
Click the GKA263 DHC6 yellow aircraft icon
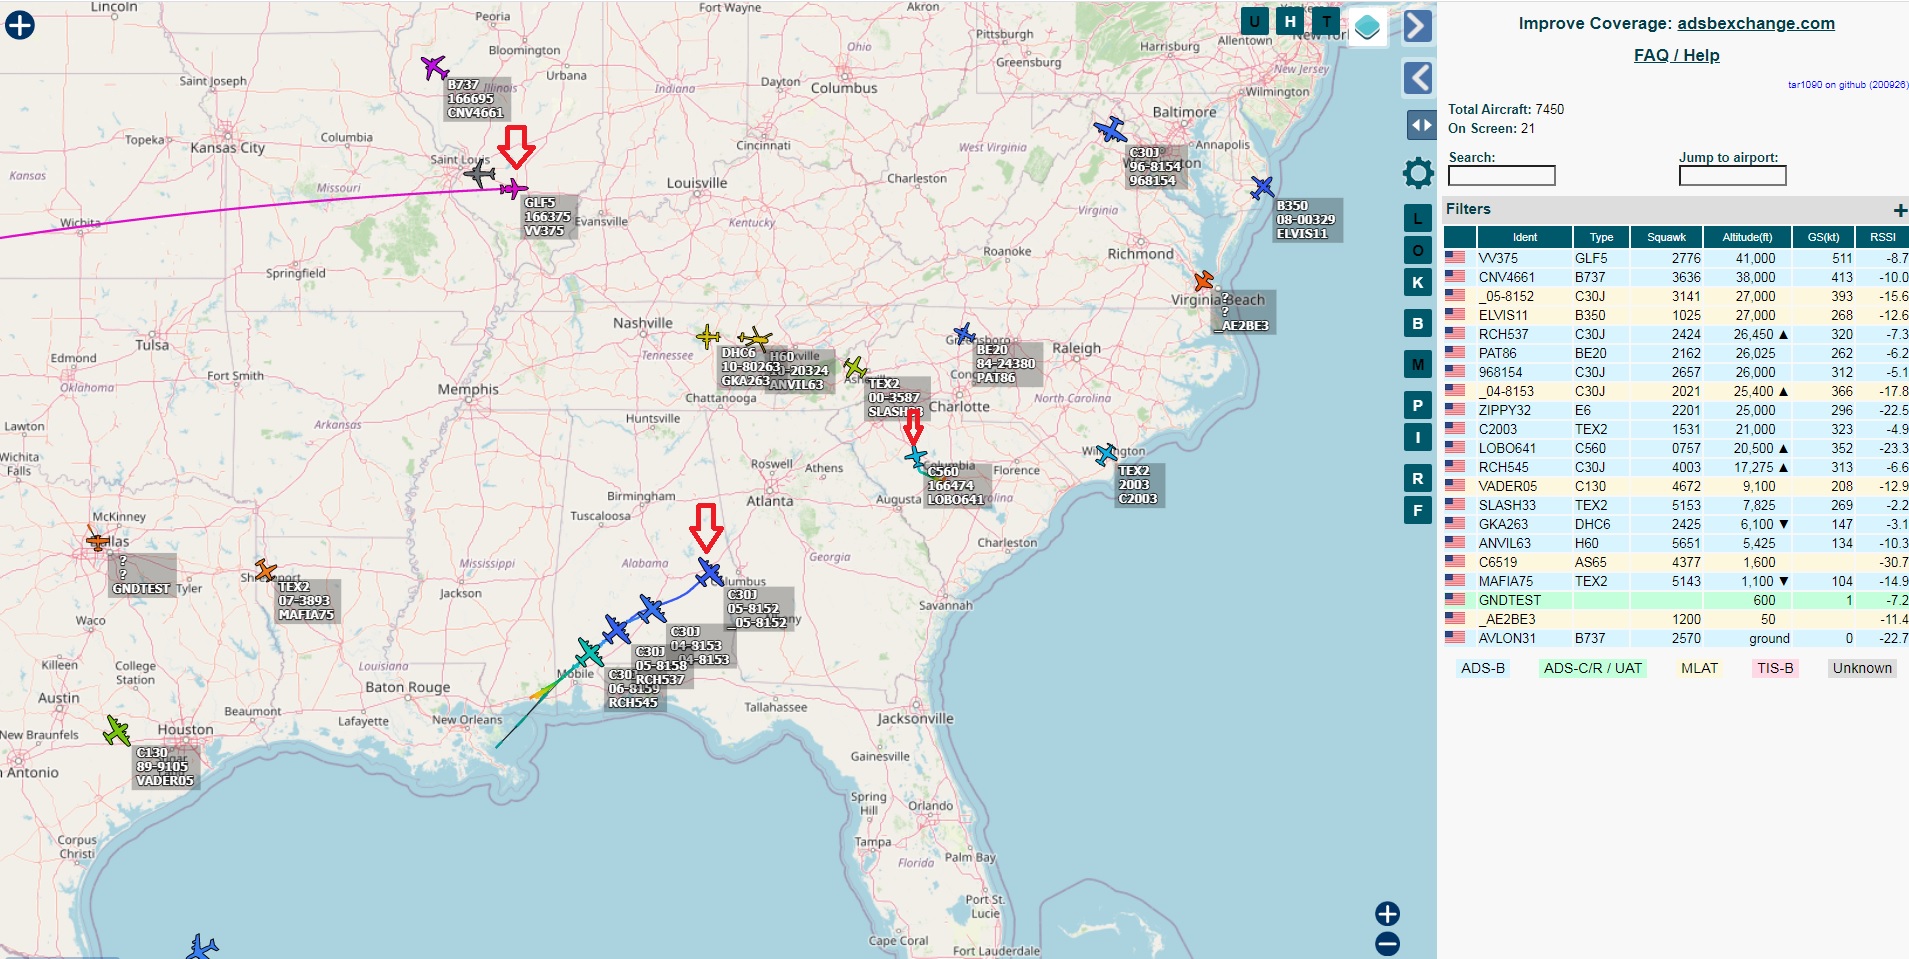[708, 336]
